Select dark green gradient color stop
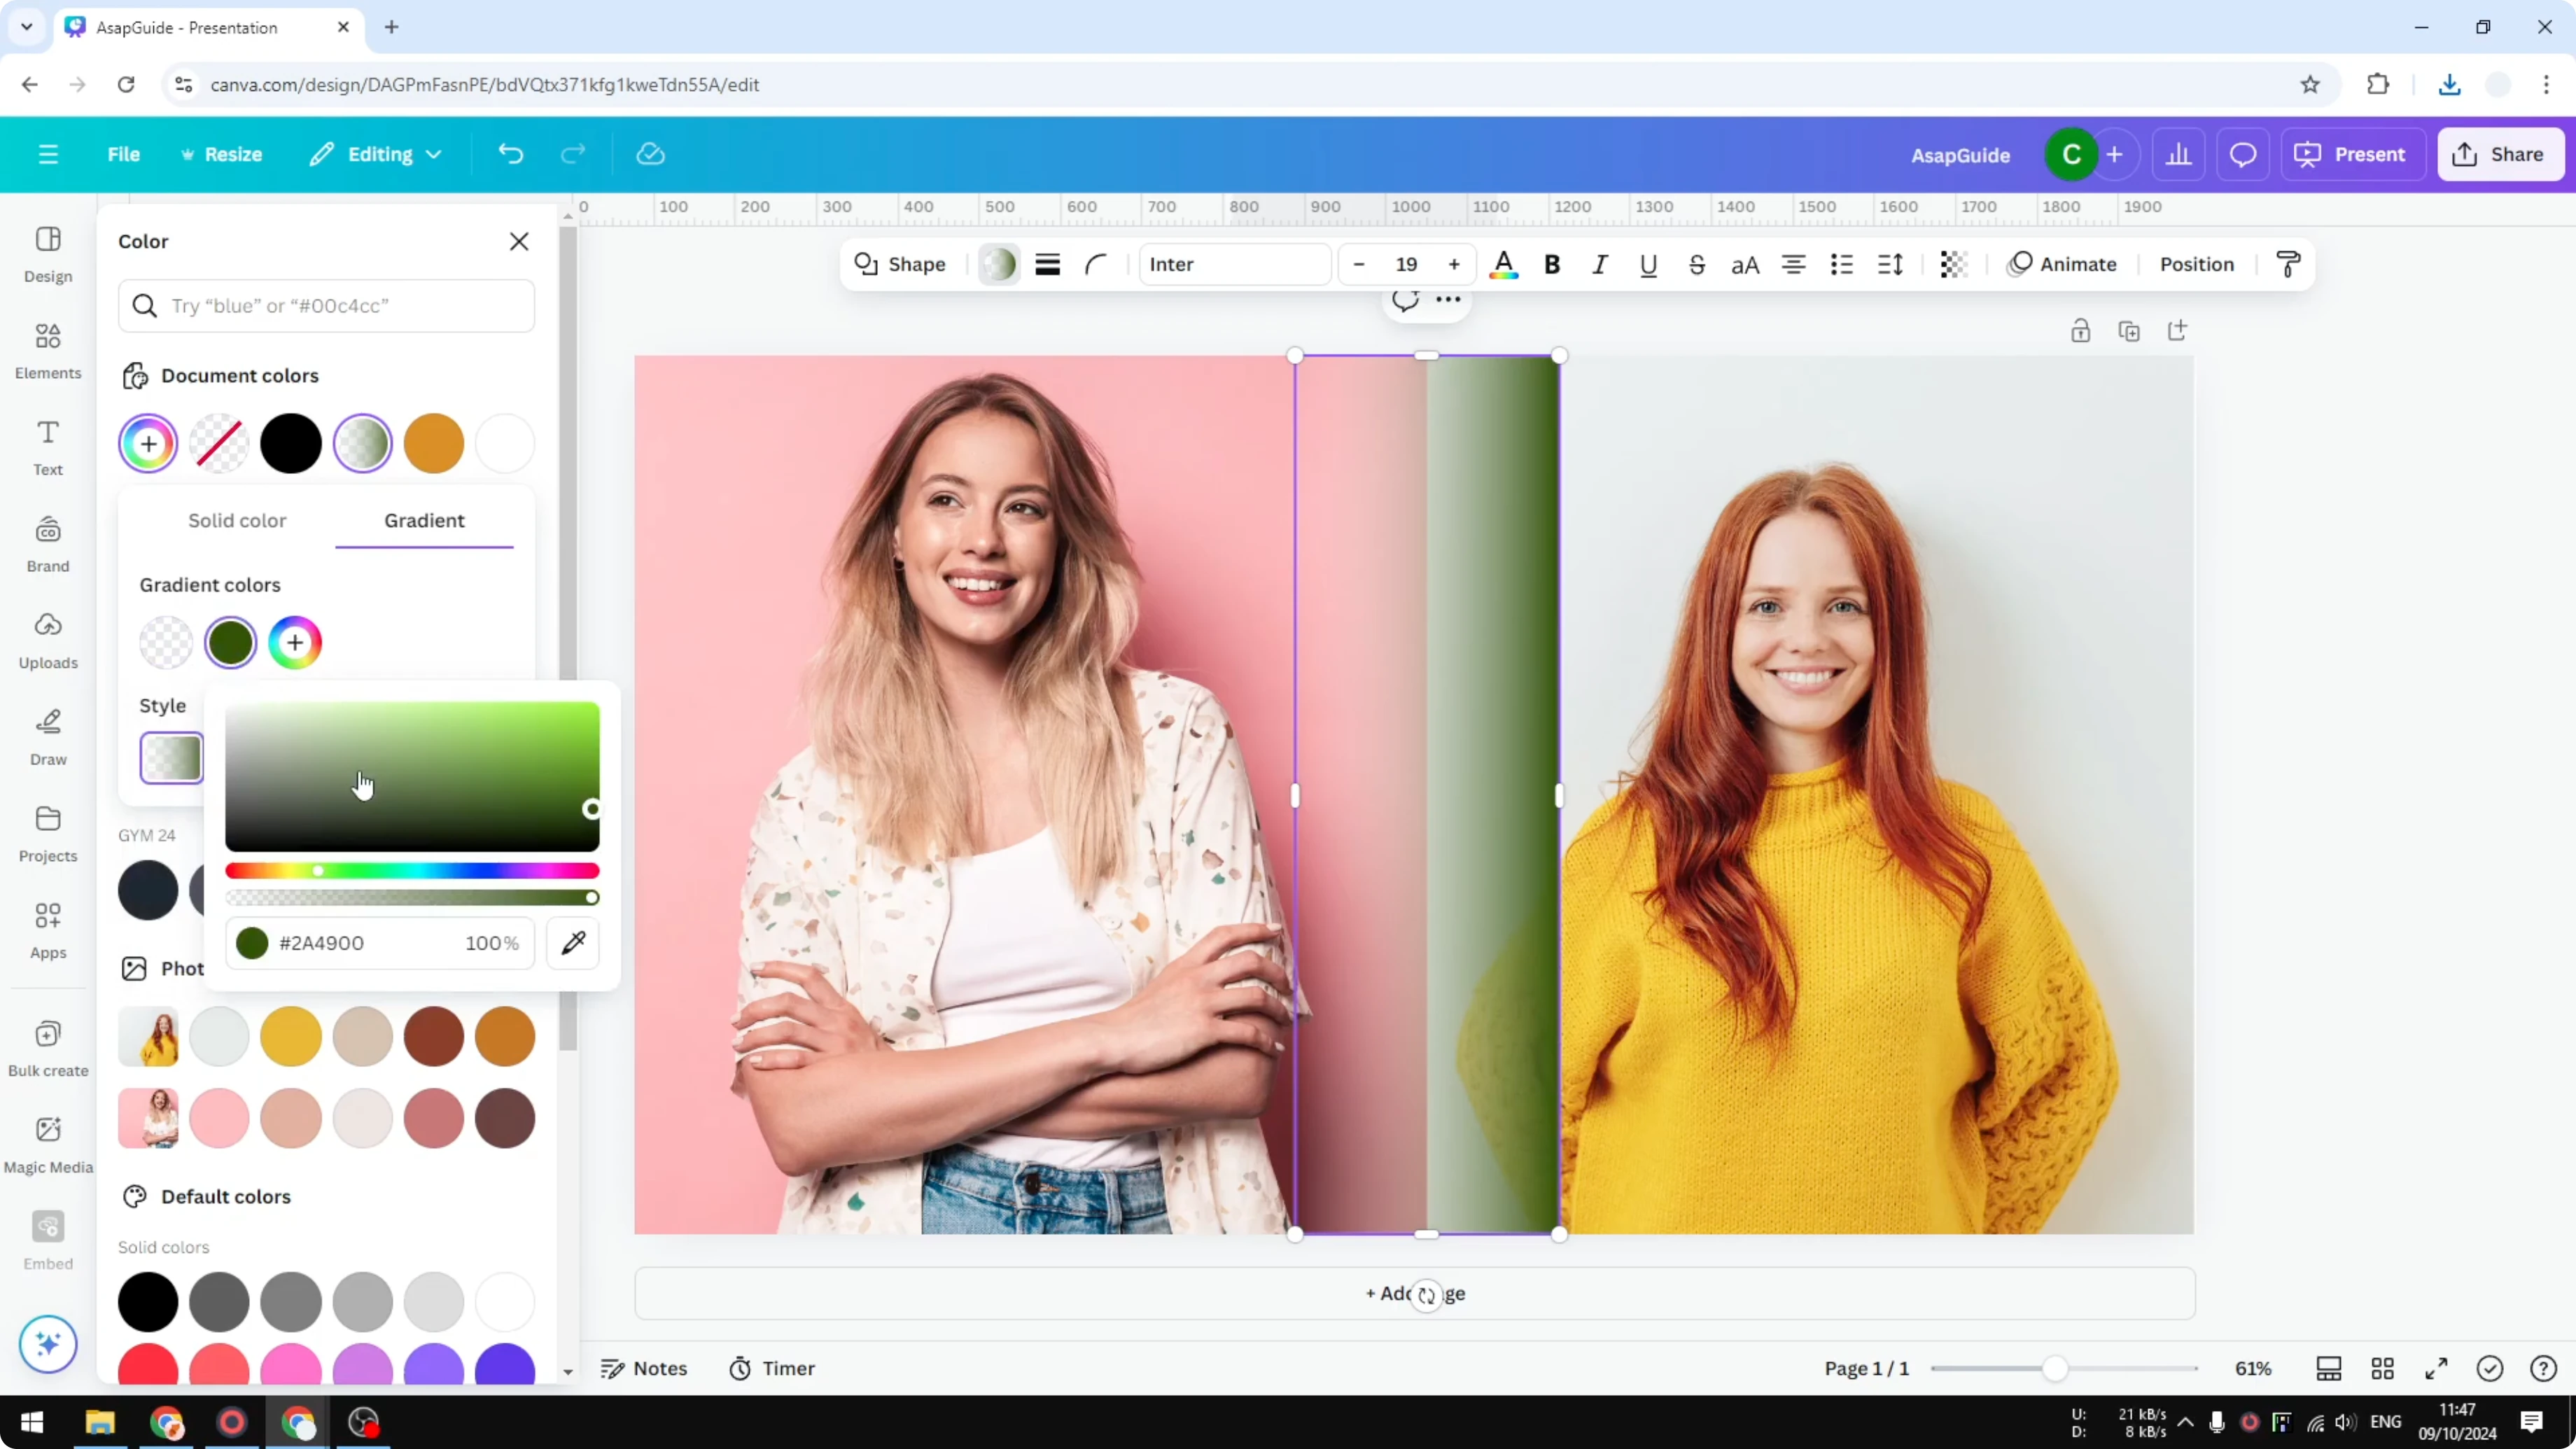Screen dimensions: 2576x1449 (230, 642)
